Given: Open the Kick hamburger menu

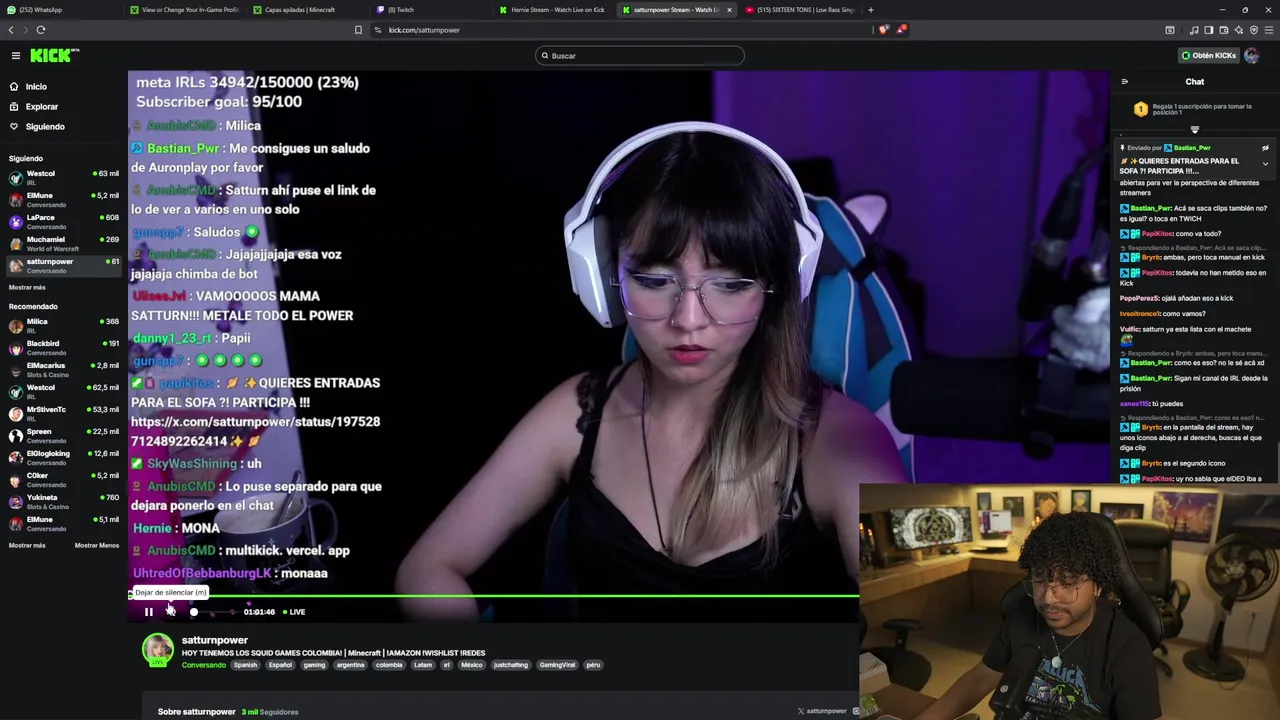Looking at the screenshot, I should pos(15,56).
